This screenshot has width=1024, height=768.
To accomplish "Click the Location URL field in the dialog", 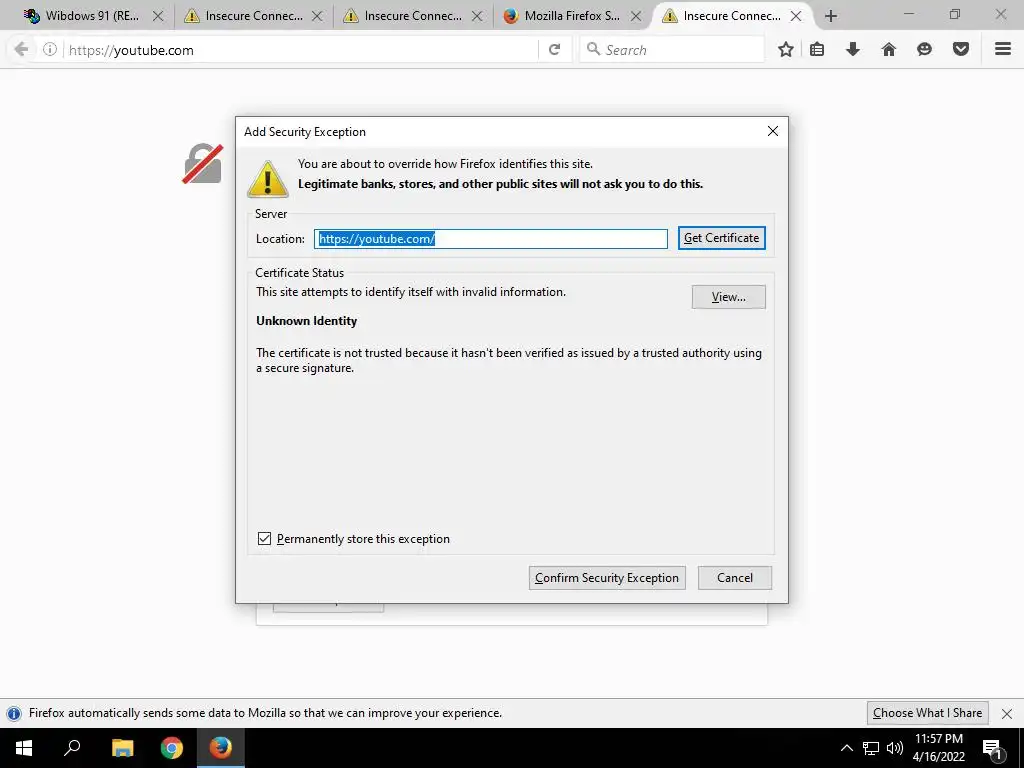I will tap(490, 239).
